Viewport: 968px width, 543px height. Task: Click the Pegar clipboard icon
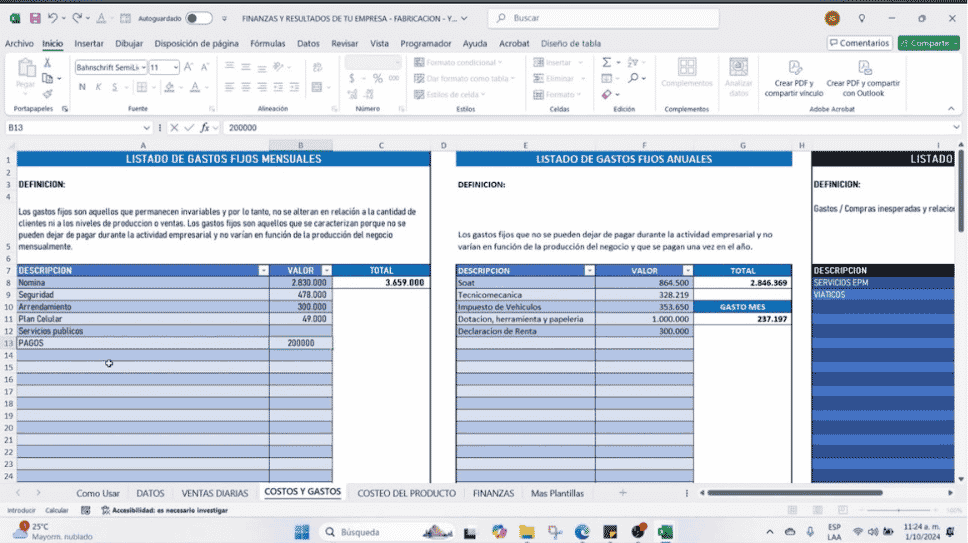[26, 69]
